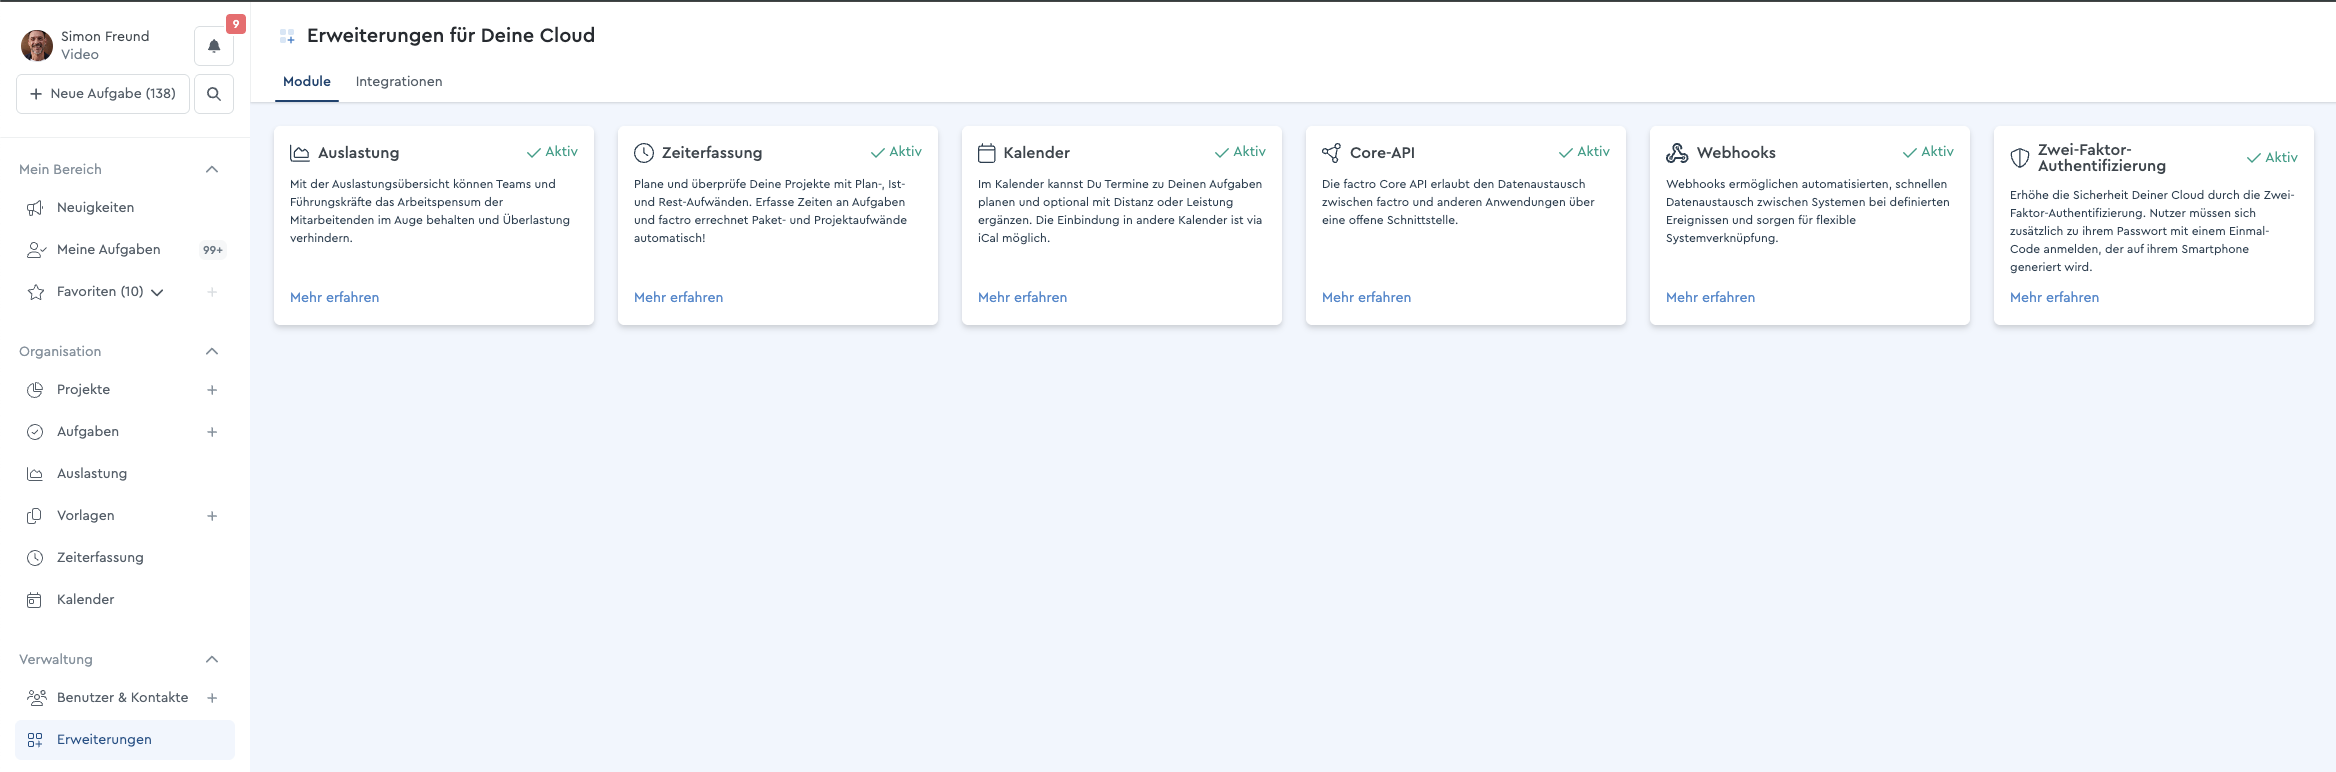Switch to the Integrationen tab
The width and height of the screenshot is (2336, 772).
(399, 82)
